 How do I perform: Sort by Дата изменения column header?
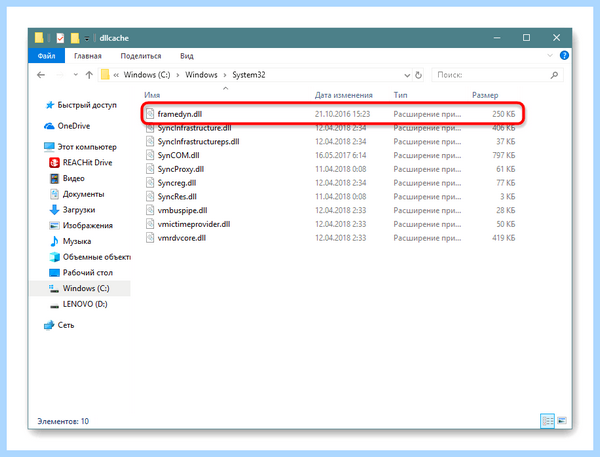pos(343,95)
